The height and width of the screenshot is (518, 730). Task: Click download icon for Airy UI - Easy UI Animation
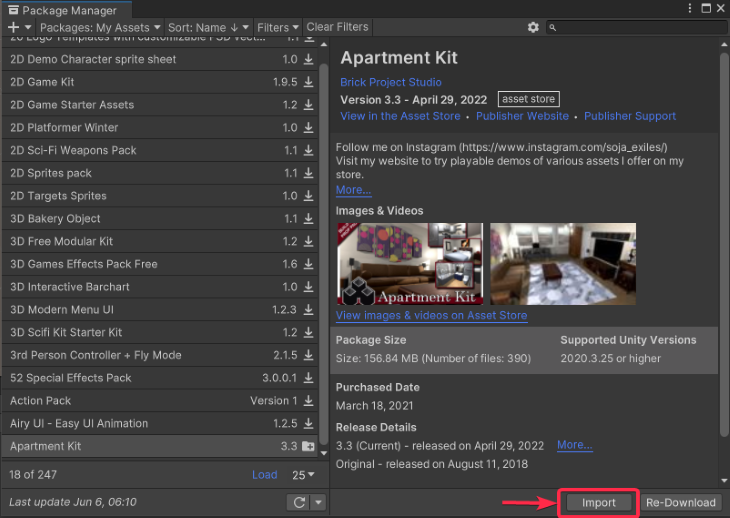coord(308,424)
